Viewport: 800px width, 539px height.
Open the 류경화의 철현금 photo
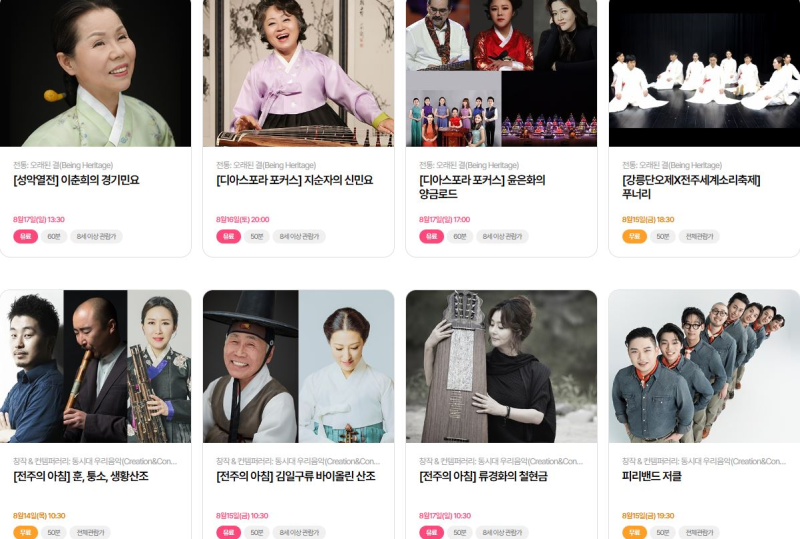[502, 366]
